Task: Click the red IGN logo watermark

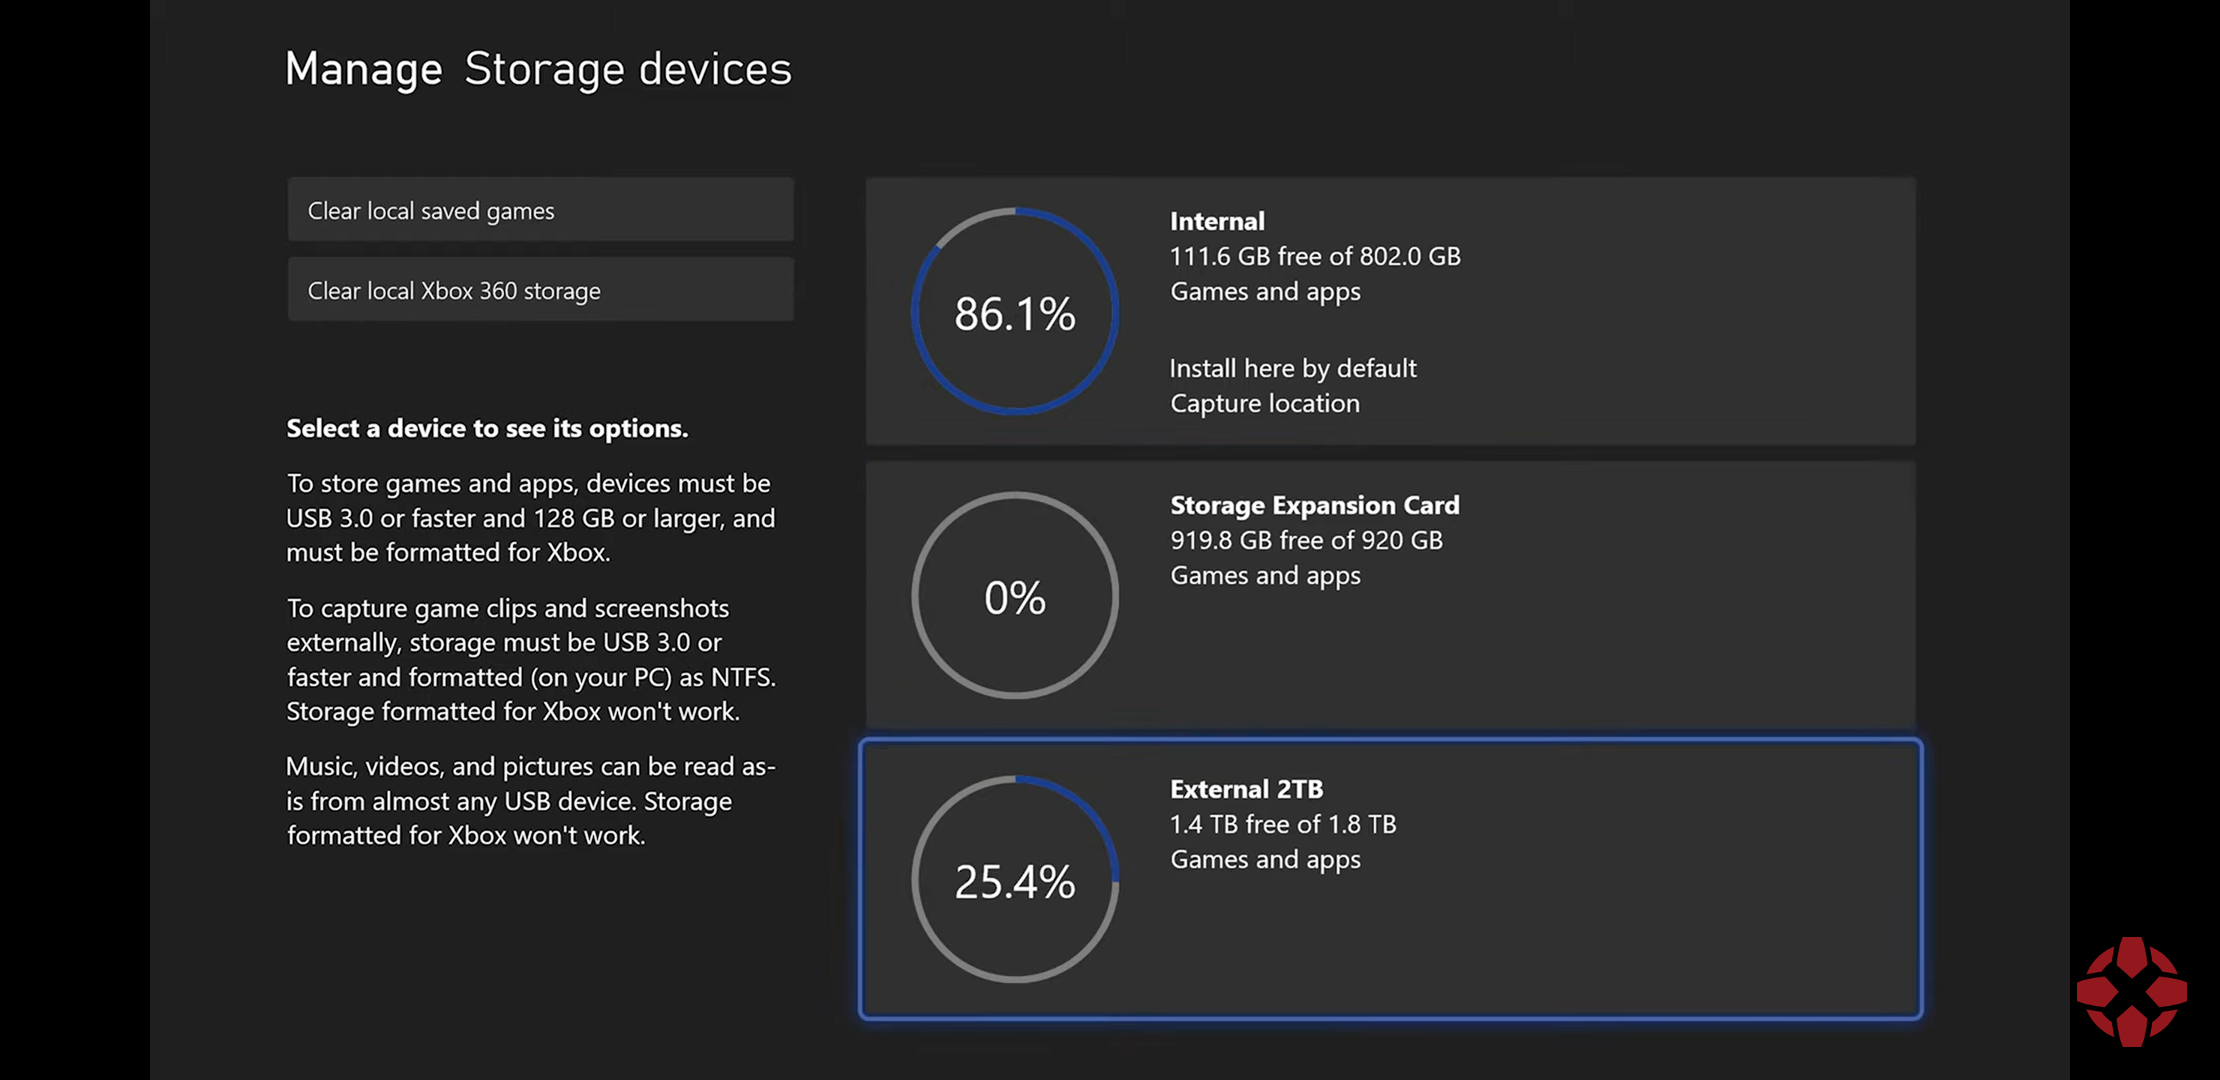Action: [x=2132, y=992]
